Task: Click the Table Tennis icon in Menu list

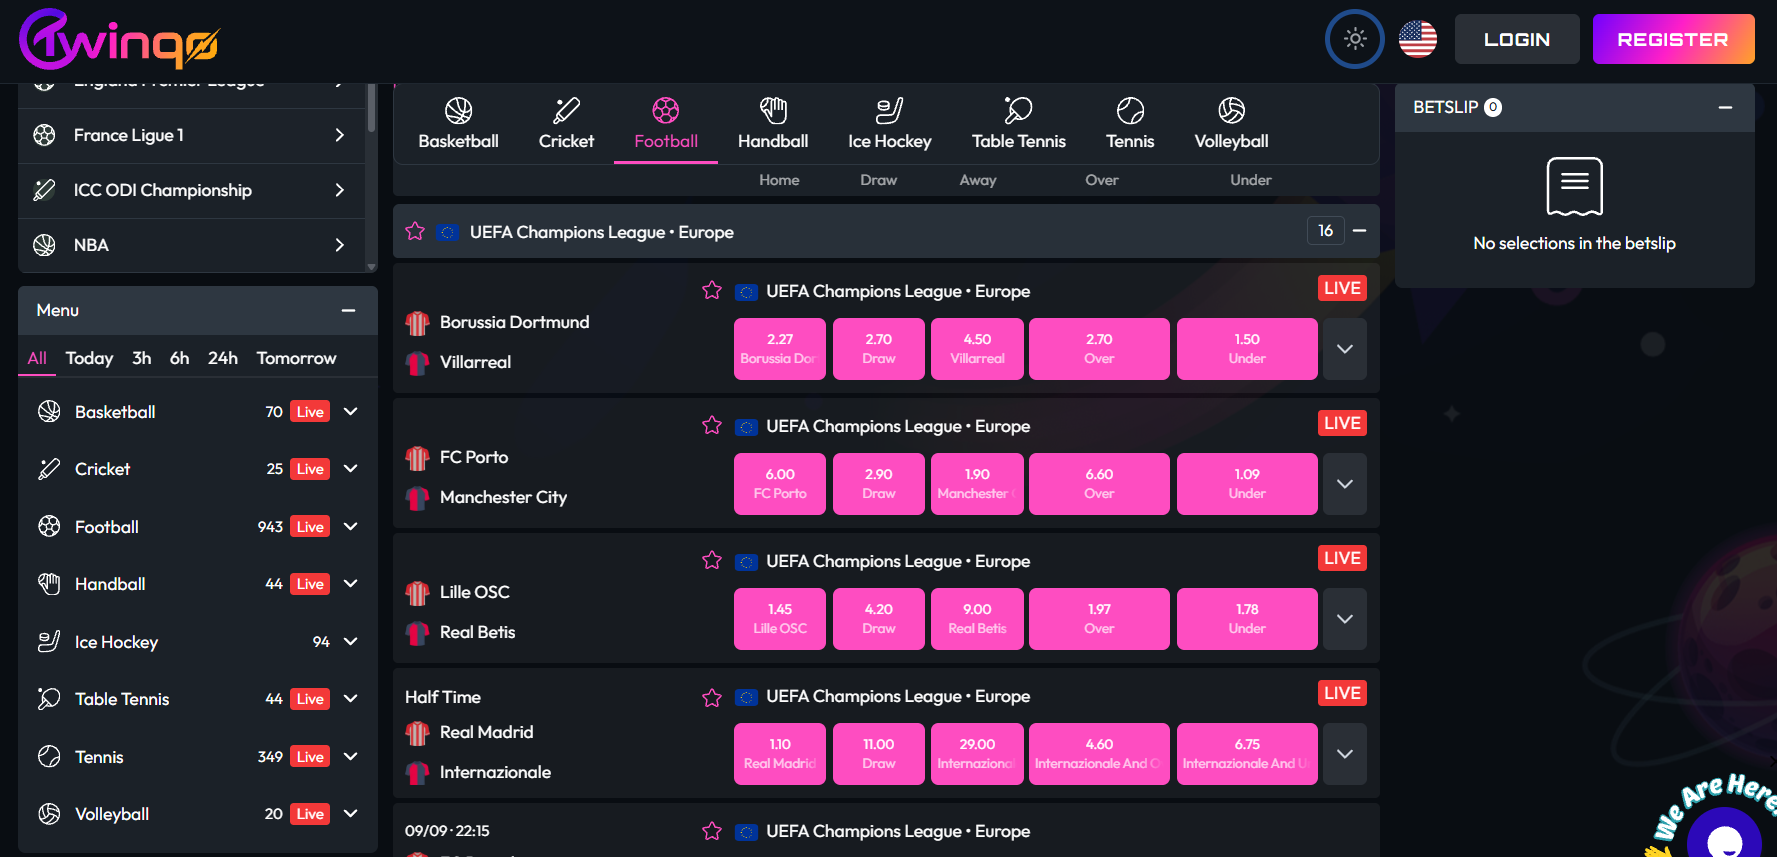Action: (49, 698)
